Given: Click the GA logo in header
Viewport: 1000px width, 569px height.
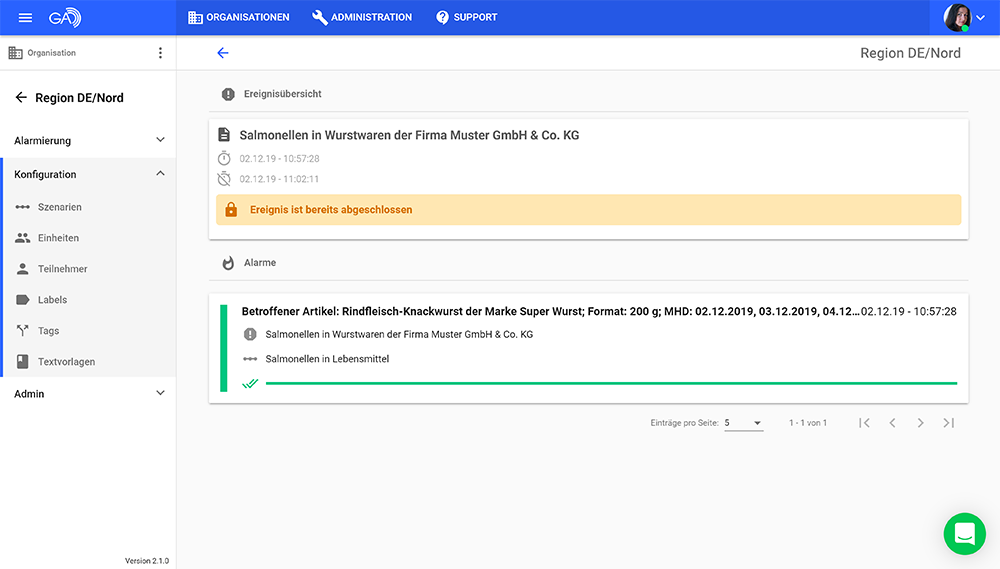Looking at the screenshot, I should coord(64,18).
